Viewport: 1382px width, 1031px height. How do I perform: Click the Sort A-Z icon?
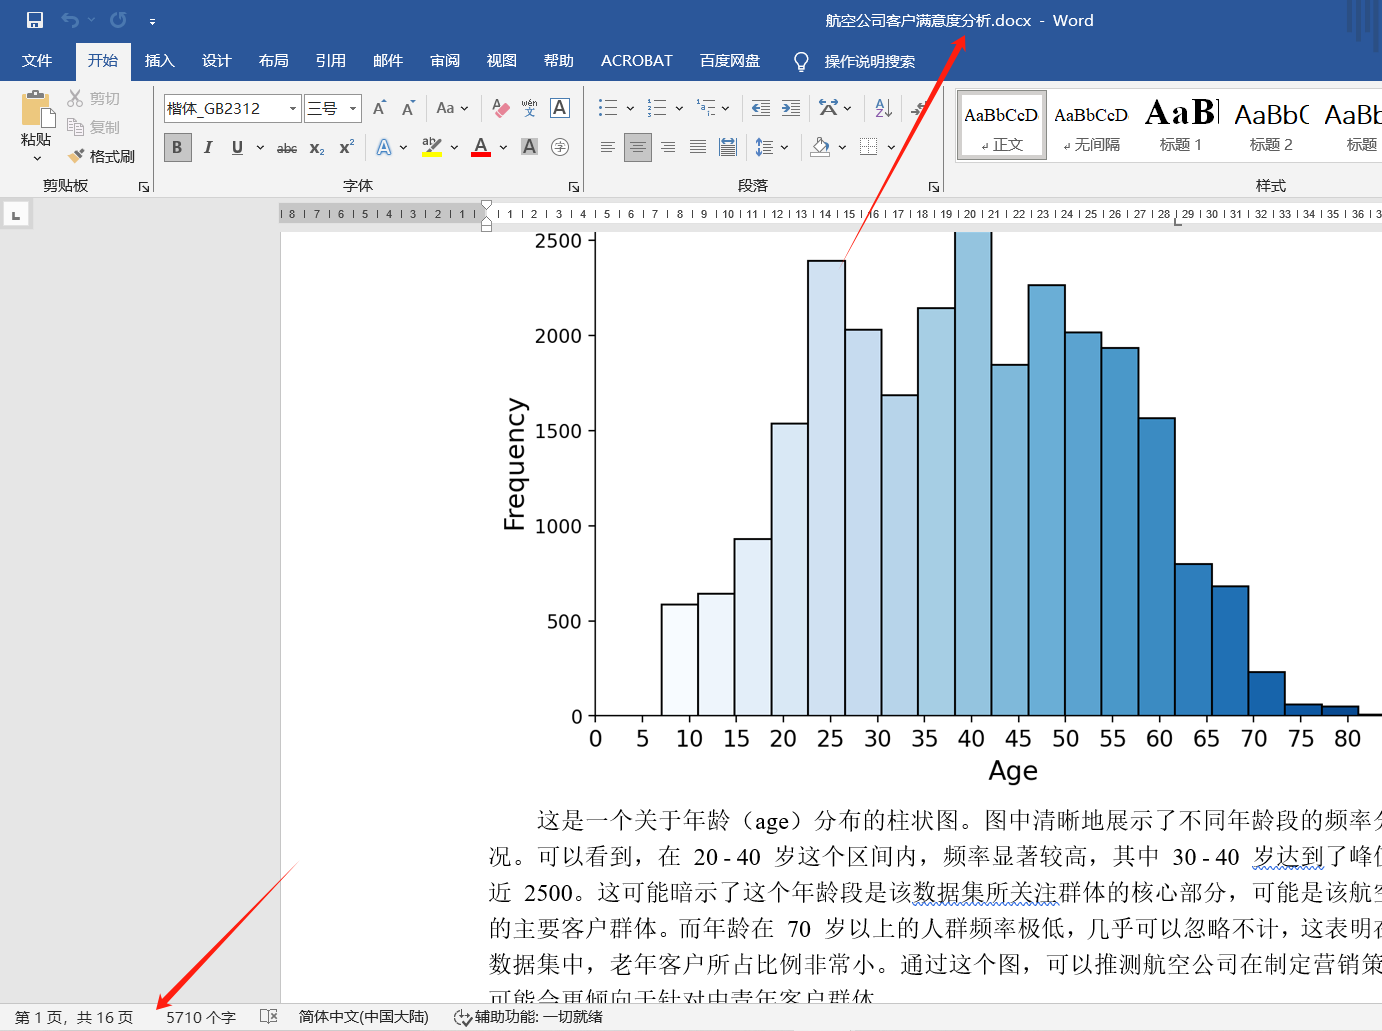[883, 108]
